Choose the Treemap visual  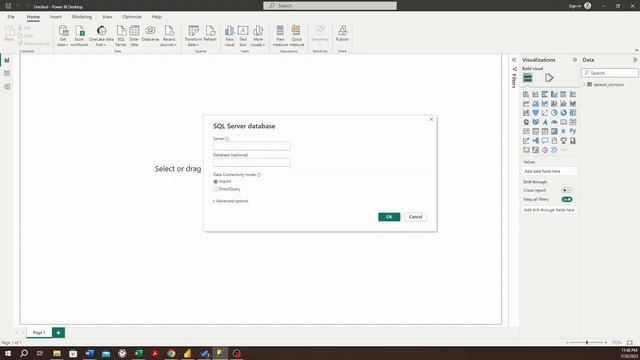pos(573,113)
